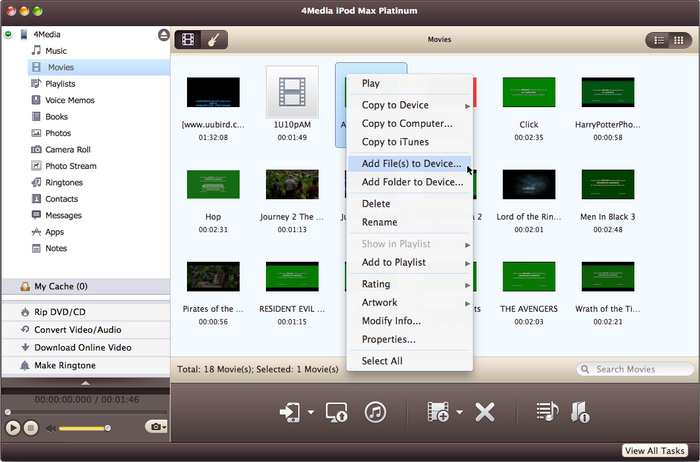This screenshot has height=462, width=700.
Task: Open Download Online Video in sidebar
Action: tap(84, 347)
